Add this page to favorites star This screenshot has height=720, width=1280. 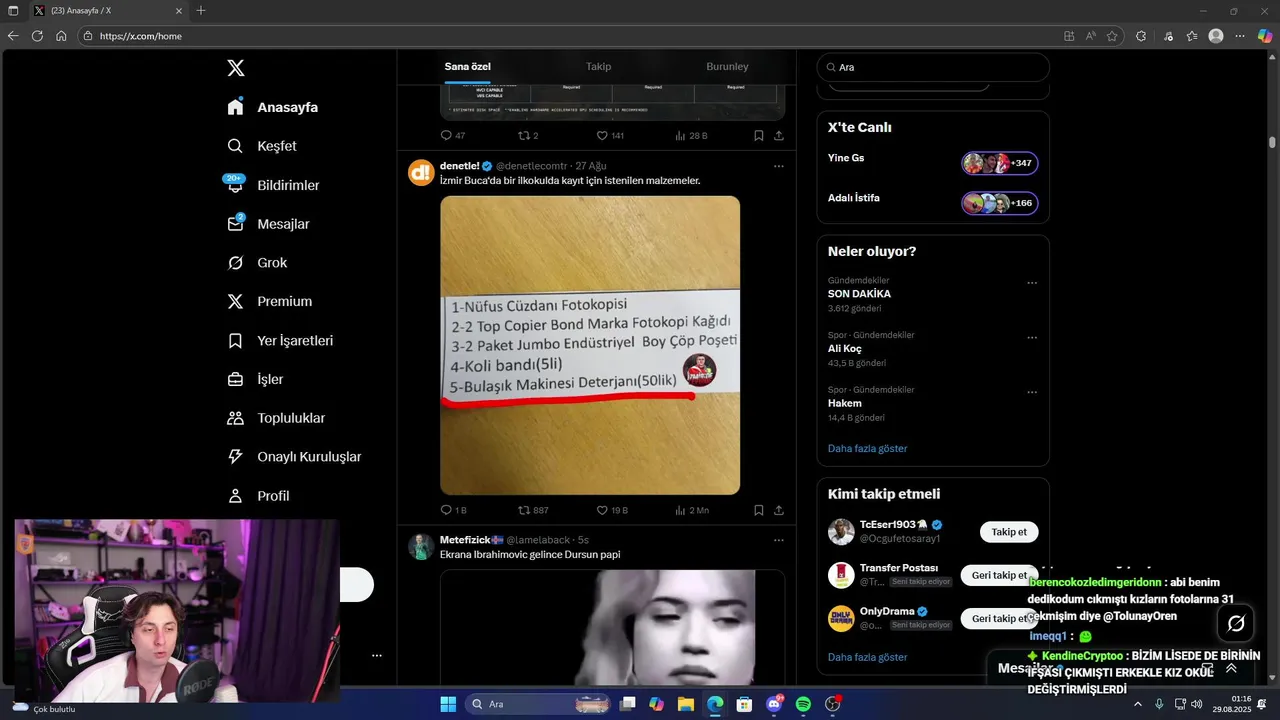[1112, 36]
